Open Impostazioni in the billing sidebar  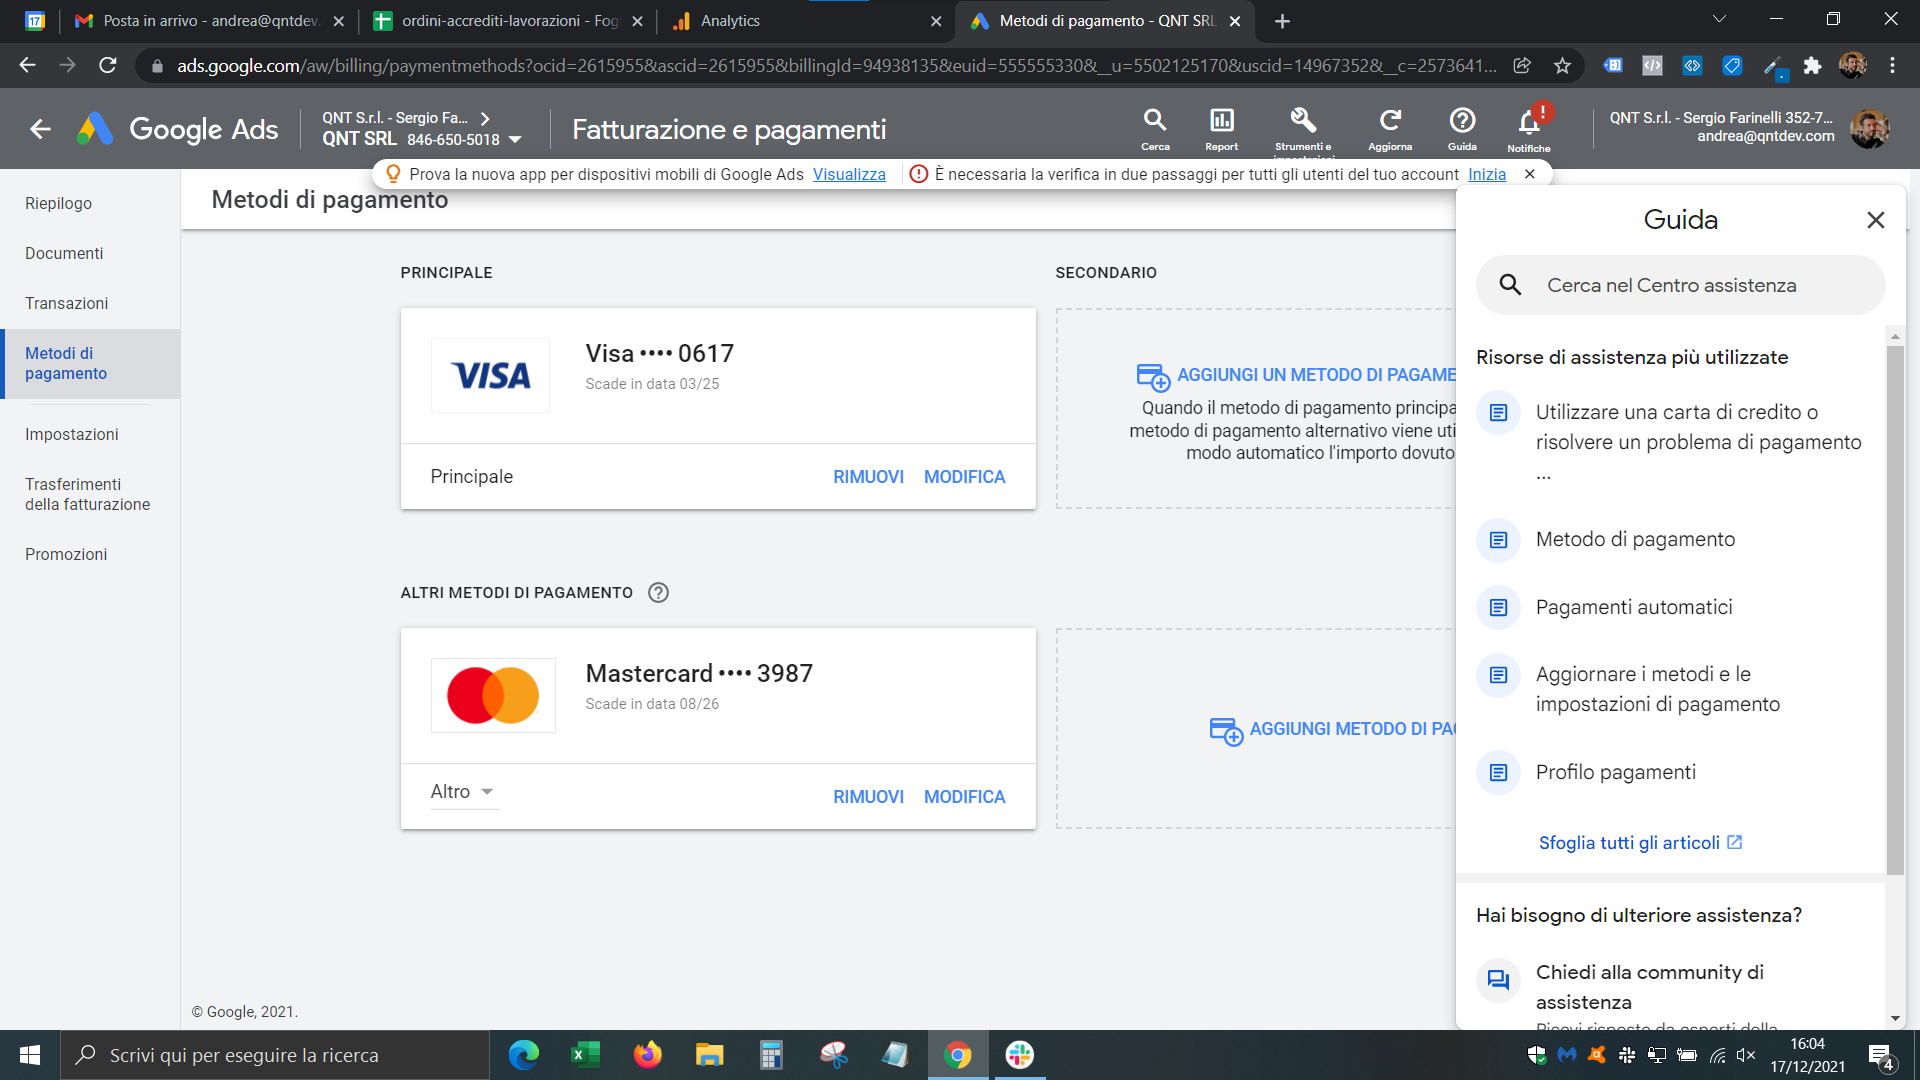(x=71, y=434)
